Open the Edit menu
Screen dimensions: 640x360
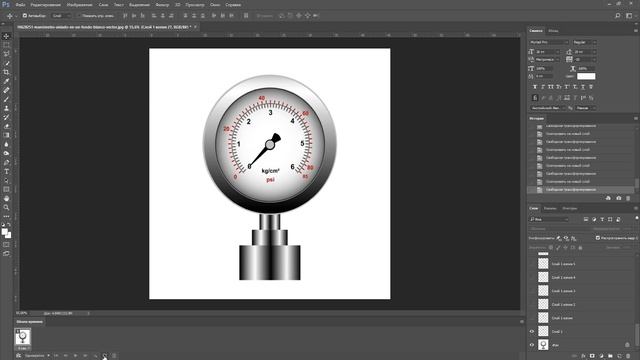click(x=45, y=5)
